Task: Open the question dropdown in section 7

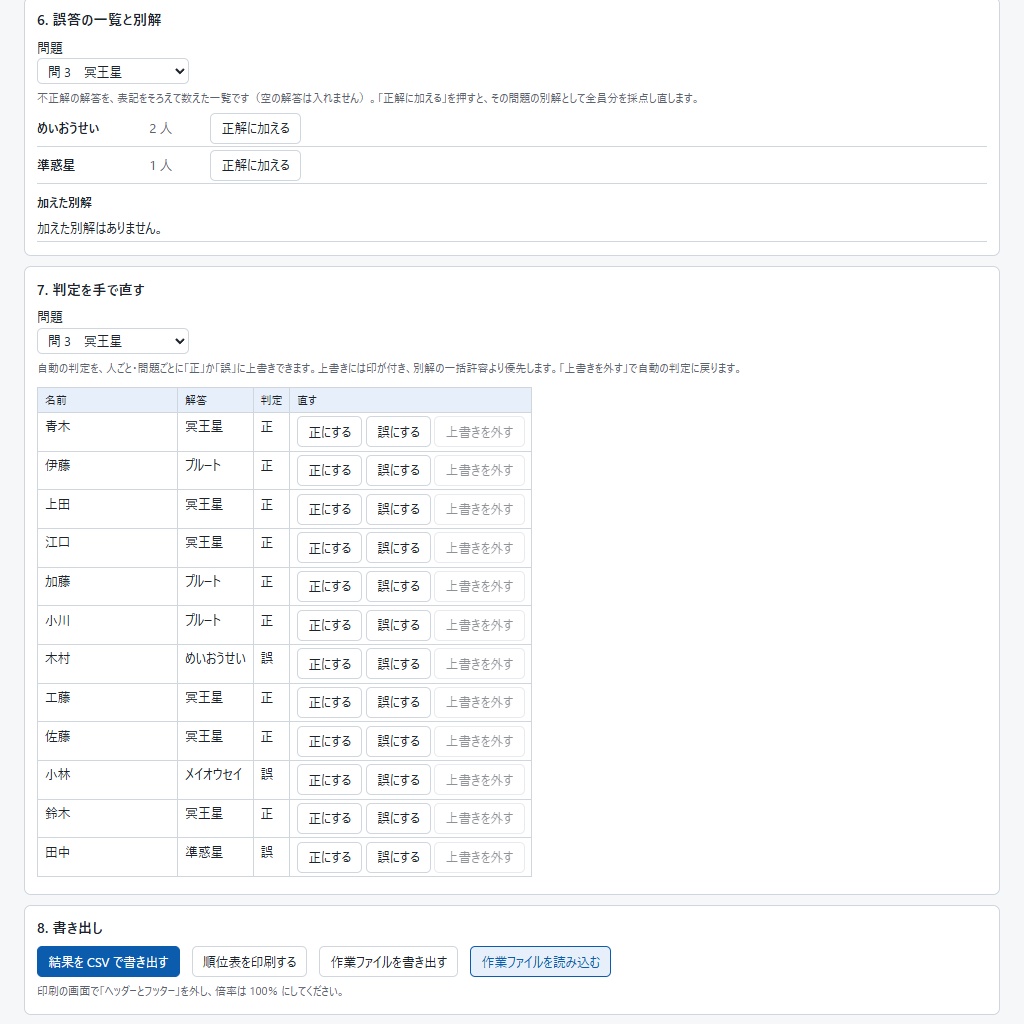Action: point(113,341)
